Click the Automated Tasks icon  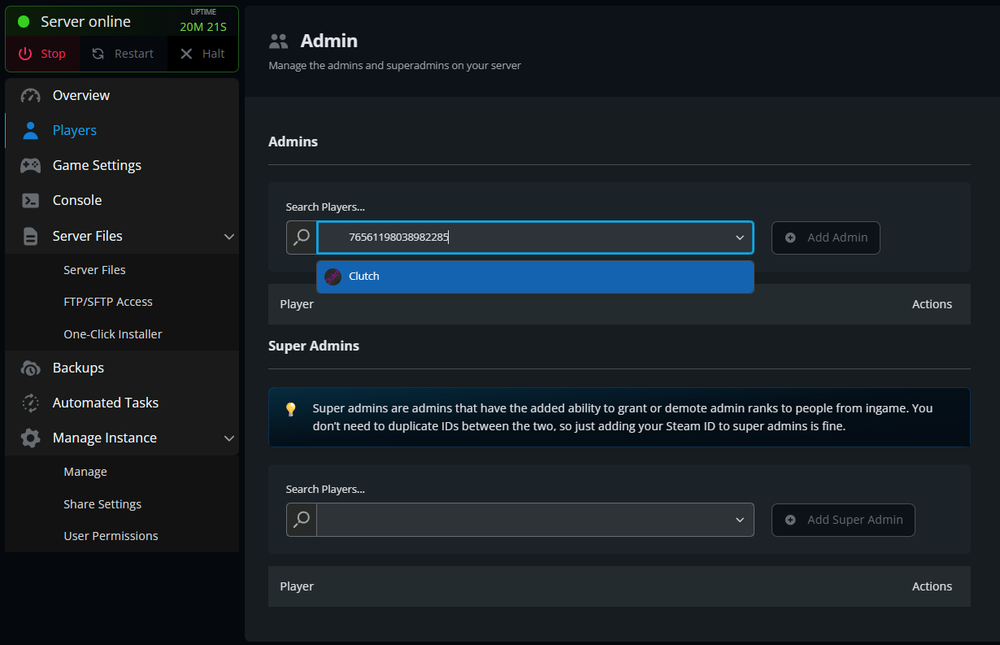tap(31, 403)
